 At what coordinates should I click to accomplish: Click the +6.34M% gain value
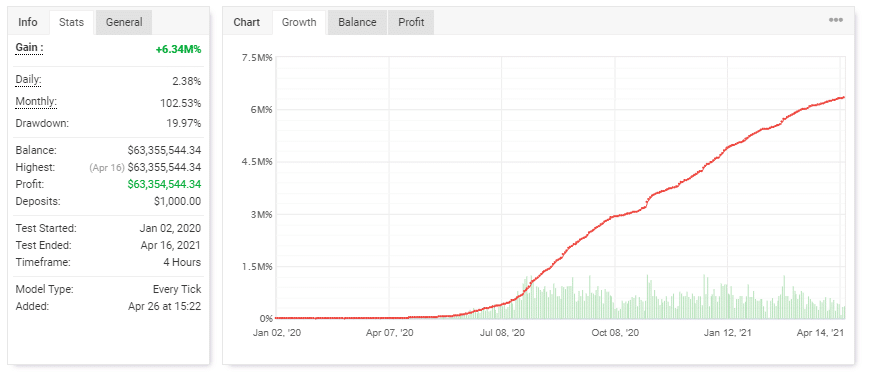(178, 49)
